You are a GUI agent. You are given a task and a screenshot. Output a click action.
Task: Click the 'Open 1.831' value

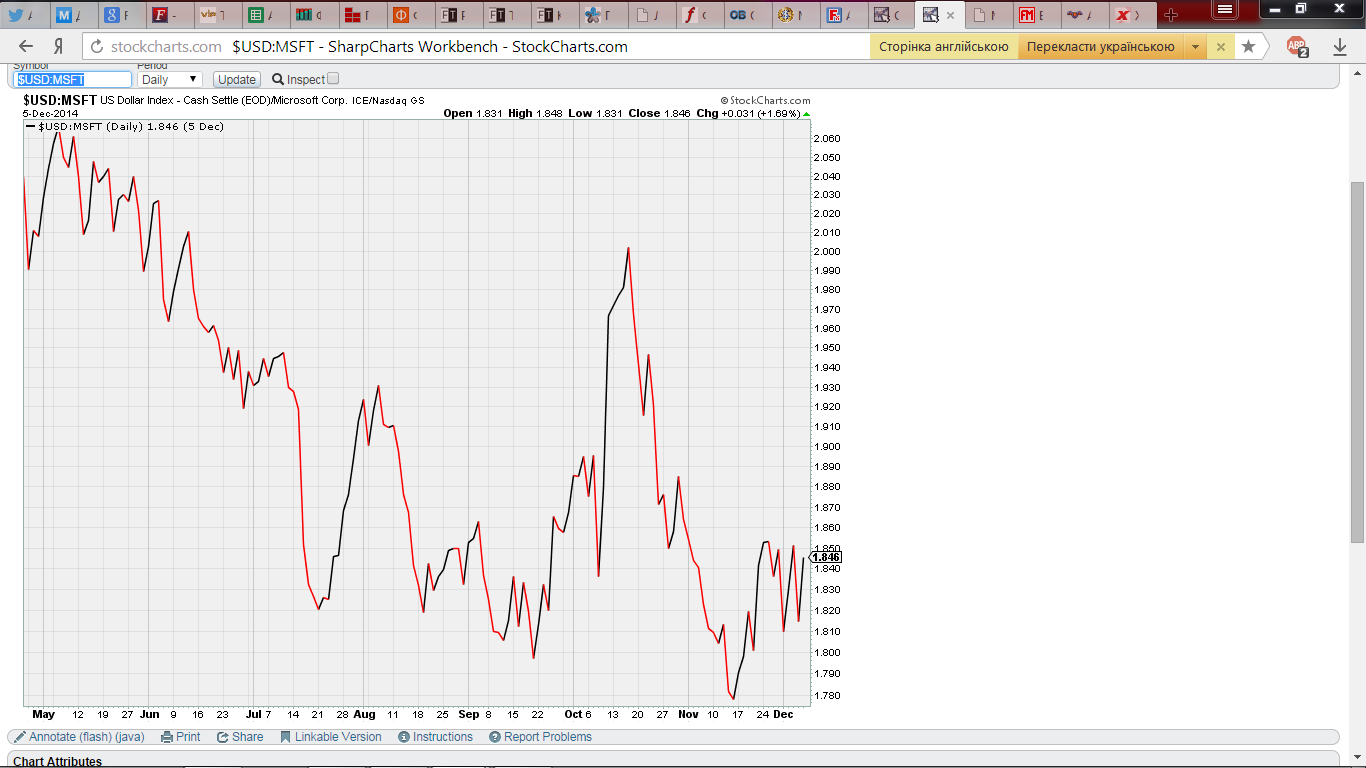click(x=473, y=113)
